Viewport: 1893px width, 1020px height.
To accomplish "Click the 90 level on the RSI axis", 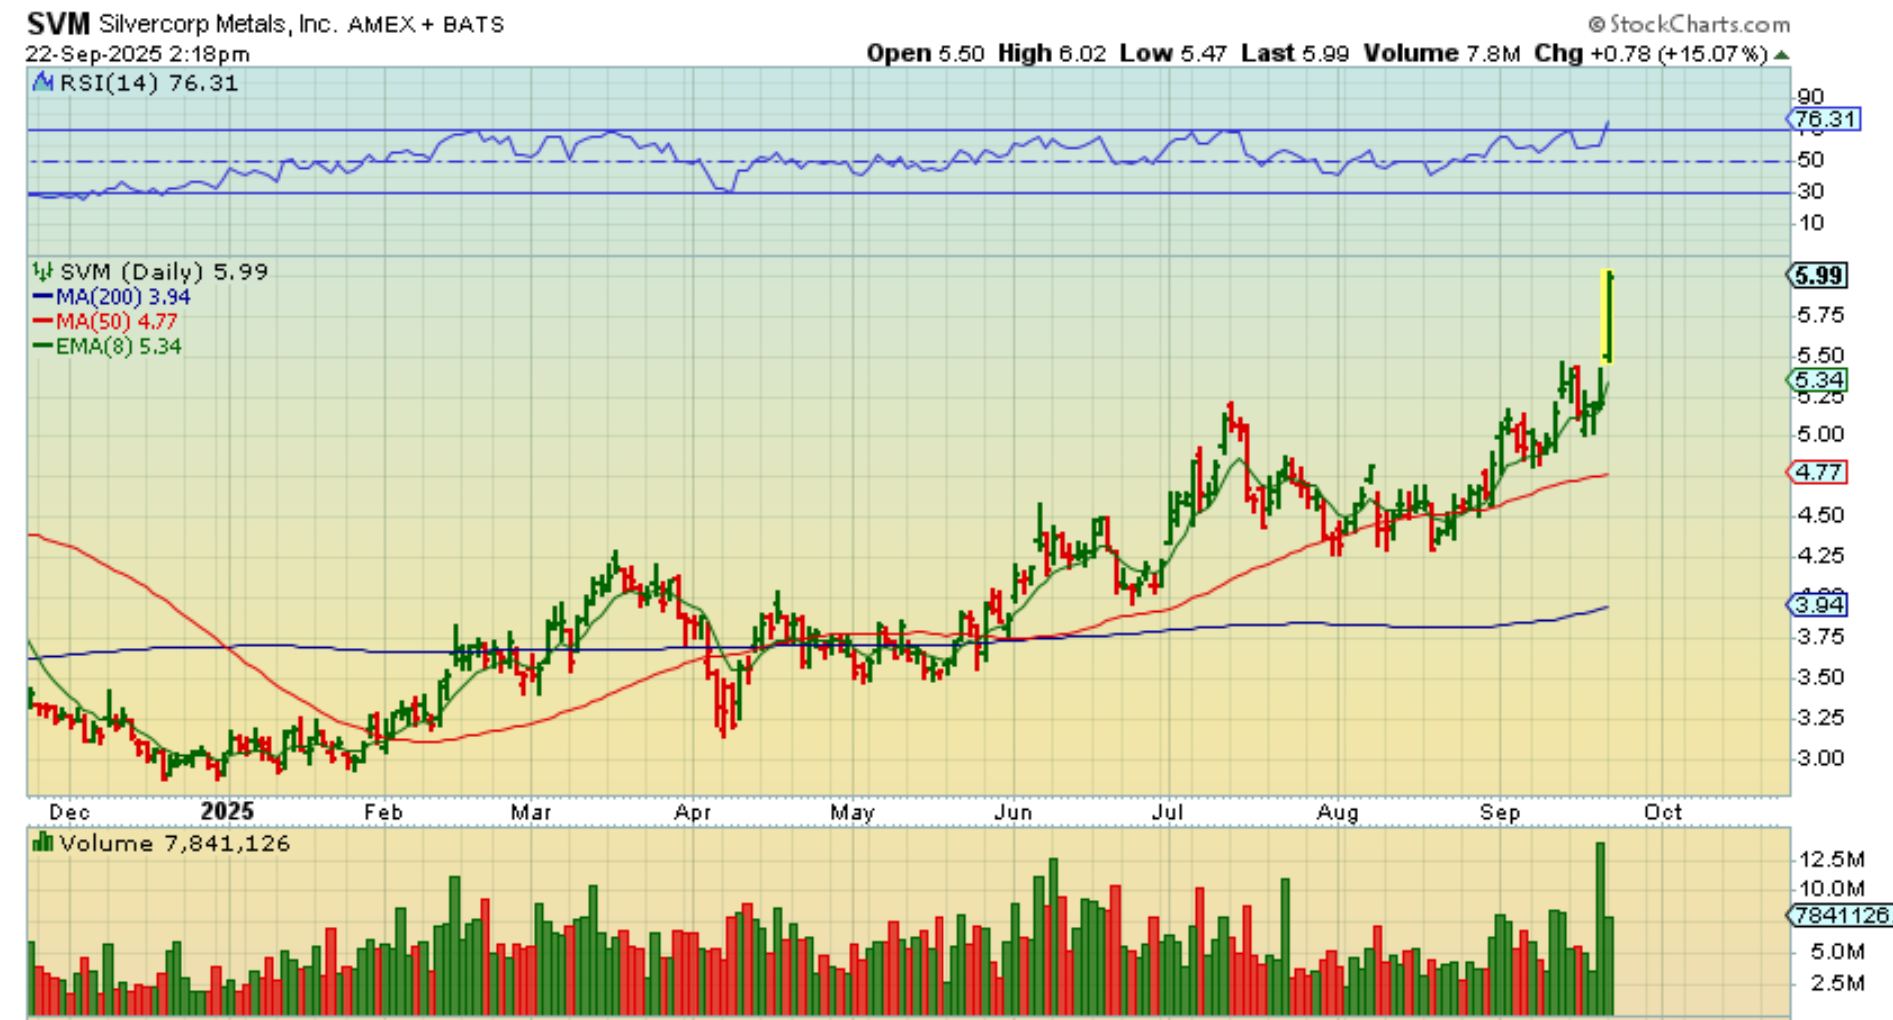I will [x=1811, y=97].
